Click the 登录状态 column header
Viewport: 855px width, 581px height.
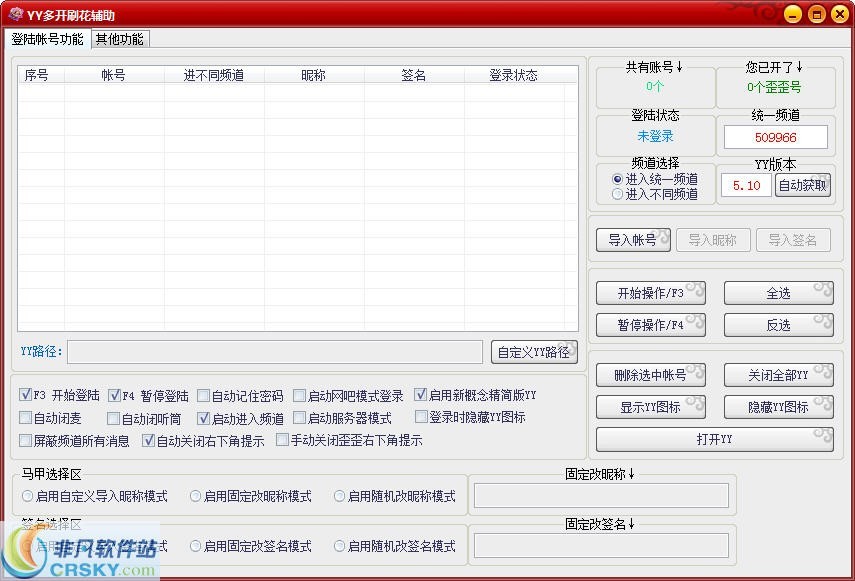coord(514,75)
